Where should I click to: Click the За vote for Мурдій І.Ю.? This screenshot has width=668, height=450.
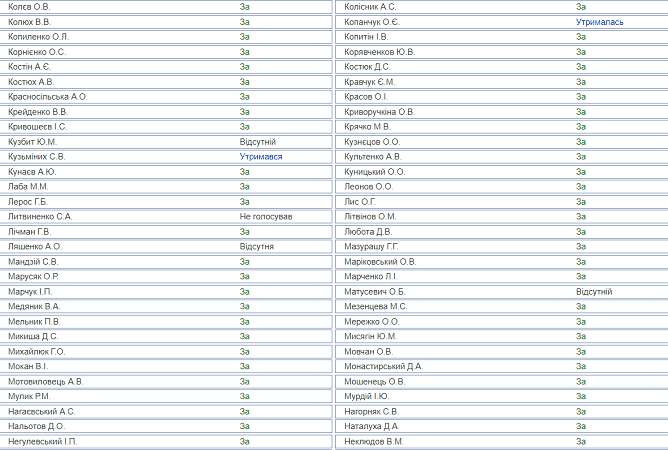581,396
